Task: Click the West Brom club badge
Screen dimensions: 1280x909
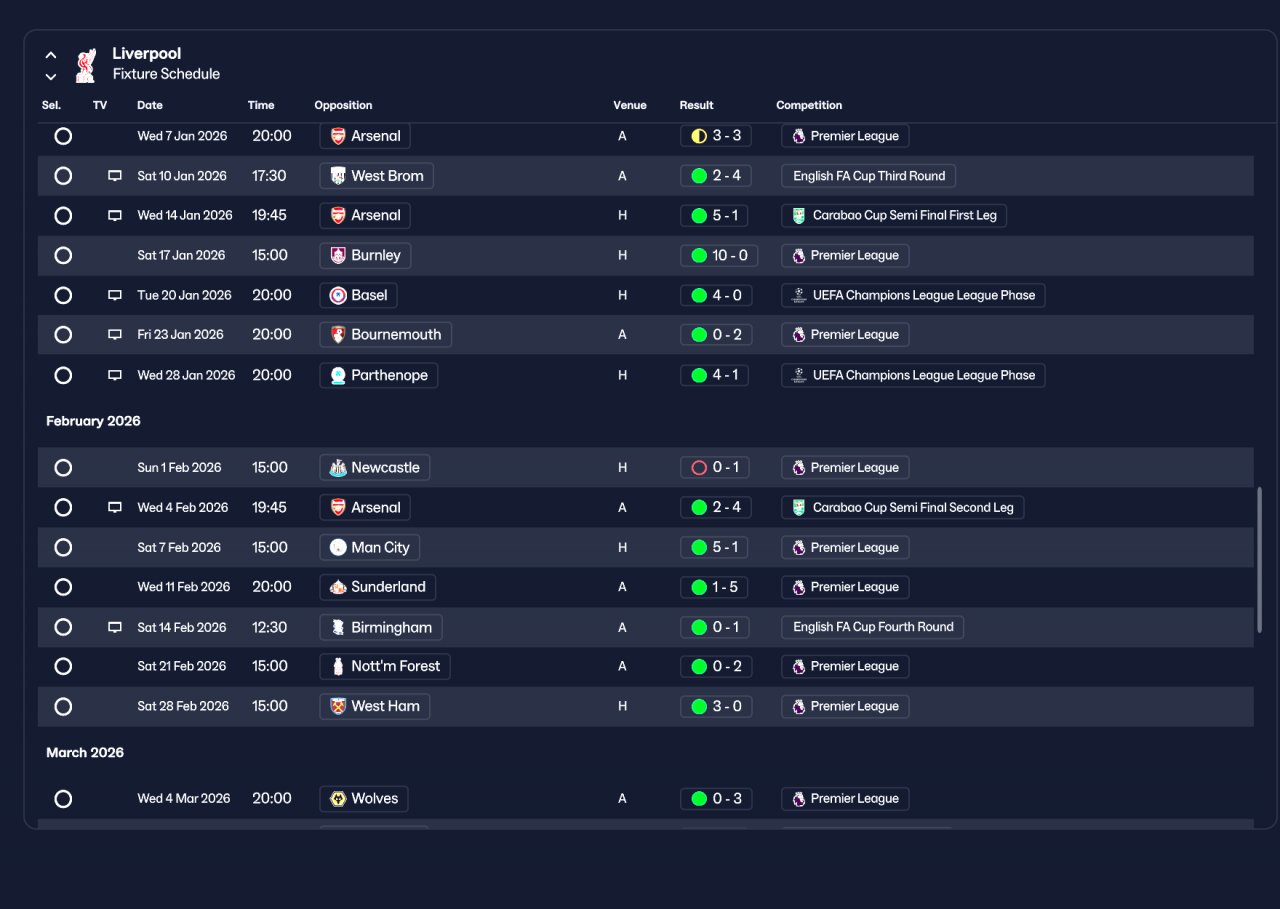Action: coord(338,176)
